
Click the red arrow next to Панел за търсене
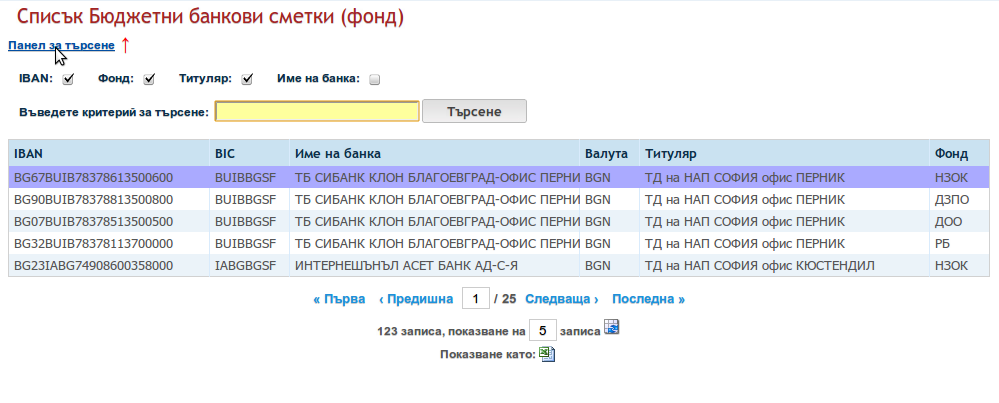coord(125,45)
